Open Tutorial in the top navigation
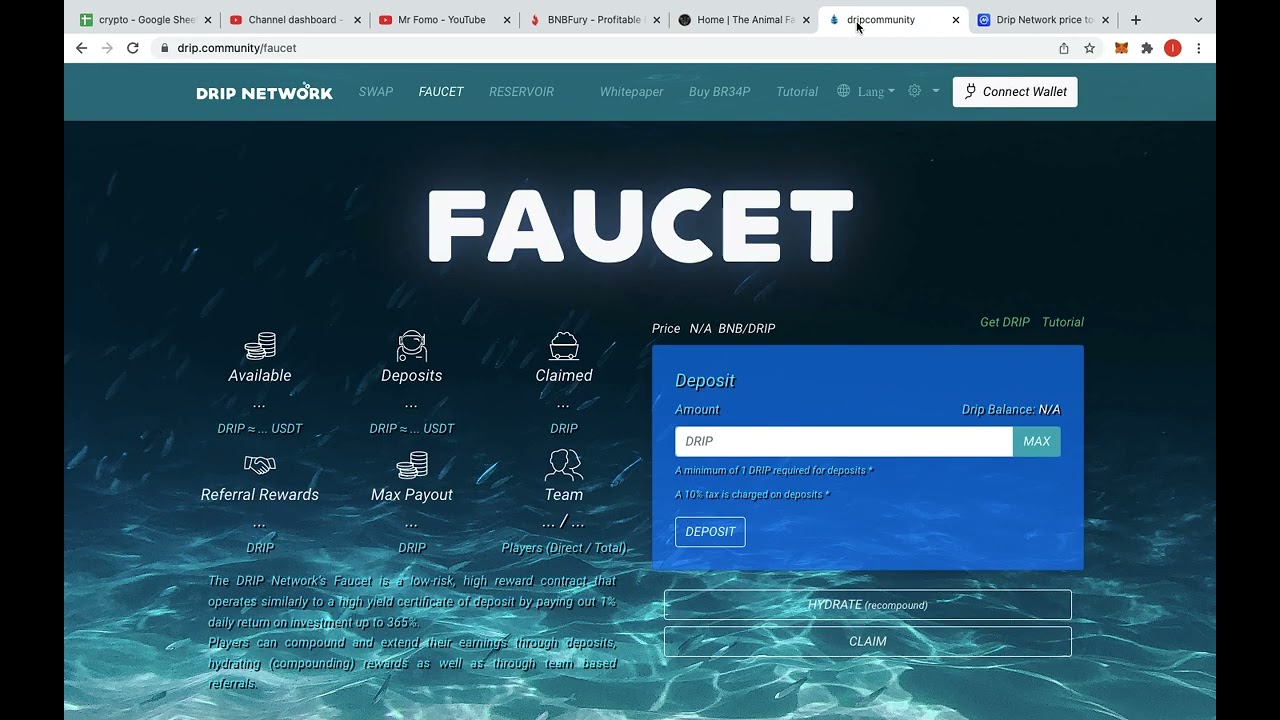The height and width of the screenshot is (720, 1280). [797, 92]
